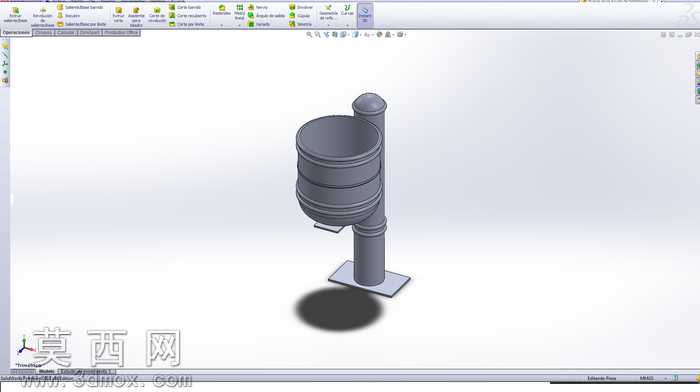
Task: Click the Edit Appearance sphere icon
Action: coord(379,34)
